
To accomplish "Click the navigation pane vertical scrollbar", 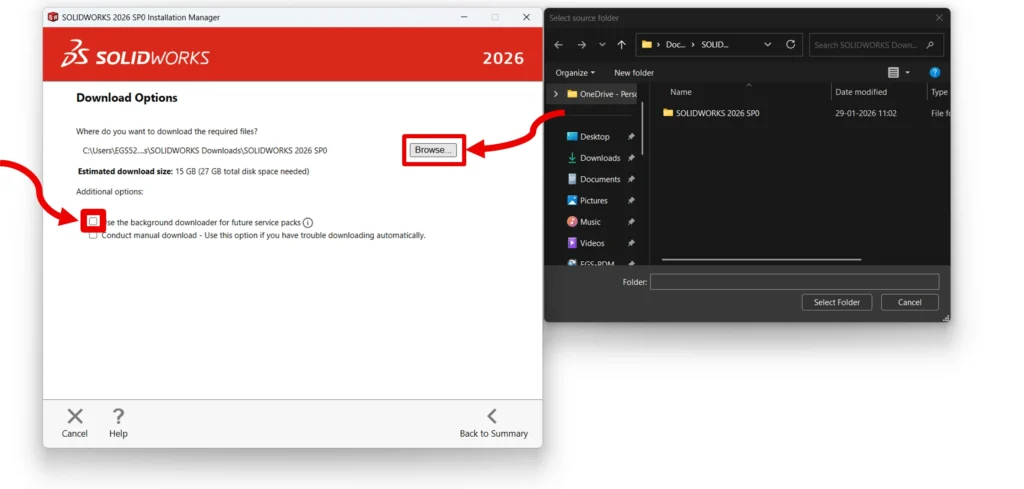I will pos(643,127).
